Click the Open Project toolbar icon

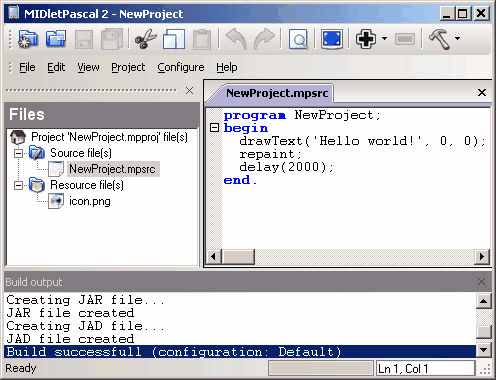[56, 39]
